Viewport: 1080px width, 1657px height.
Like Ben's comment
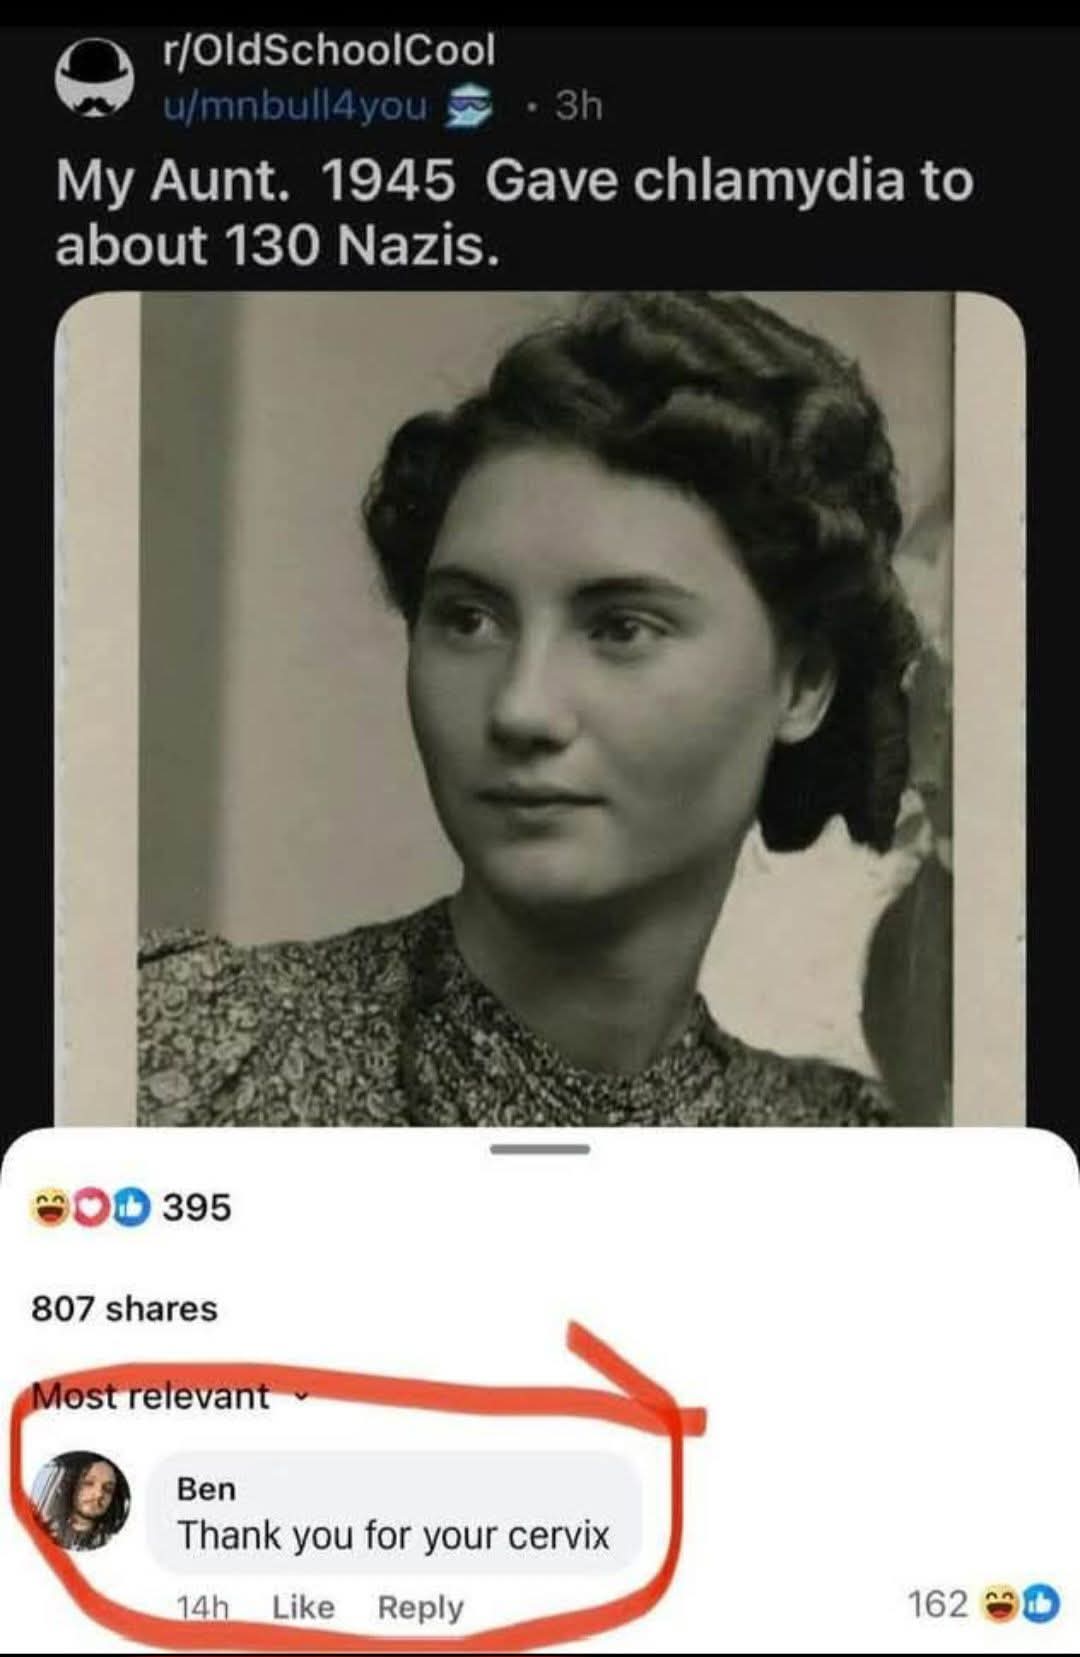pyautogui.click(x=303, y=1606)
